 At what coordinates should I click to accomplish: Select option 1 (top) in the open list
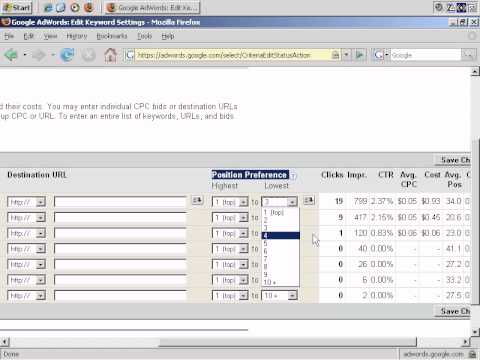(x=280, y=212)
